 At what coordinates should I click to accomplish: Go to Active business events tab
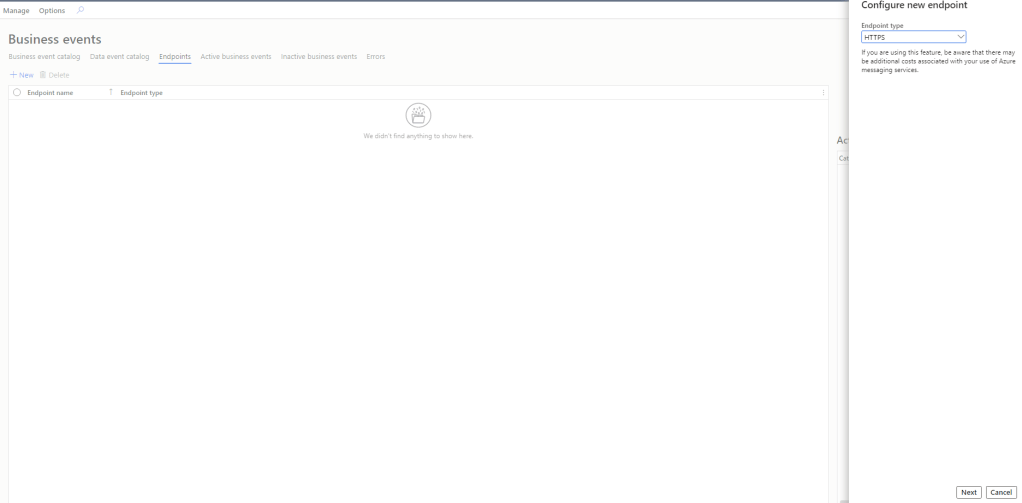pyautogui.click(x=236, y=56)
